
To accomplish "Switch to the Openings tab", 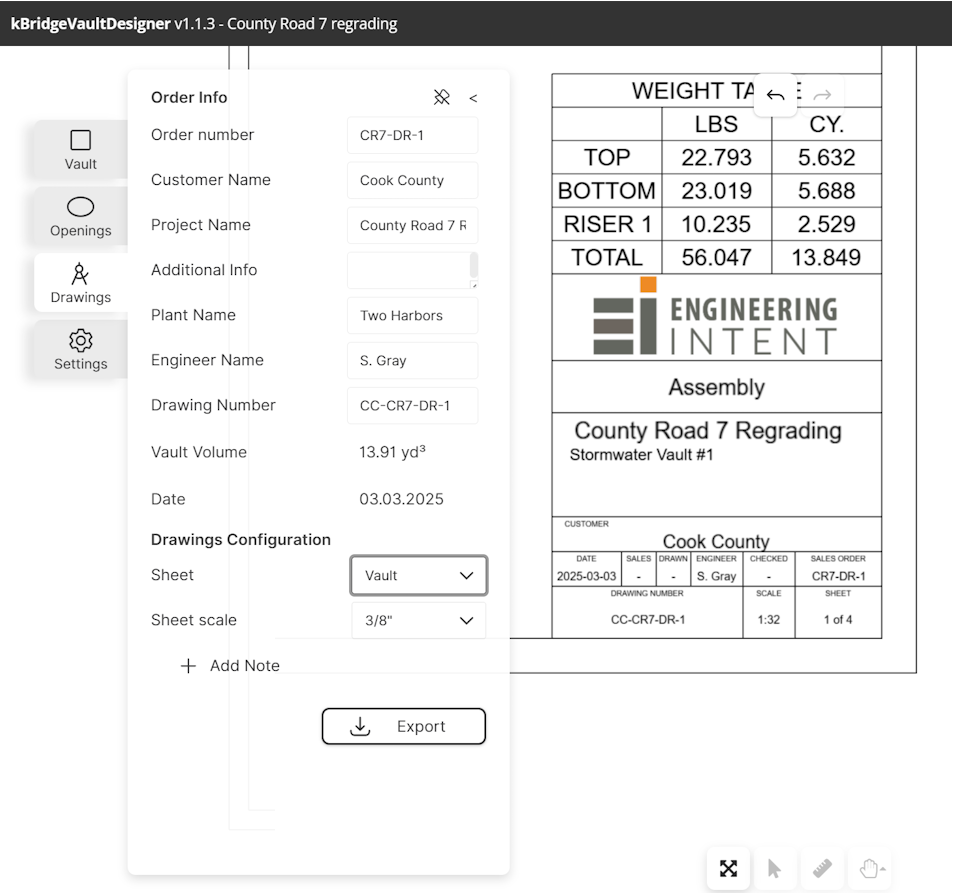I will pyautogui.click(x=81, y=216).
